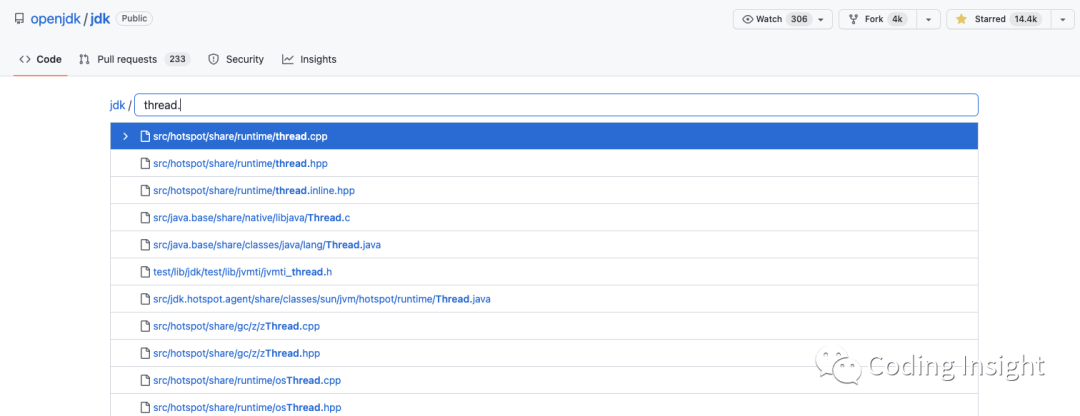
Task: Click the yellow star icon
Action: tap(962, 19)
